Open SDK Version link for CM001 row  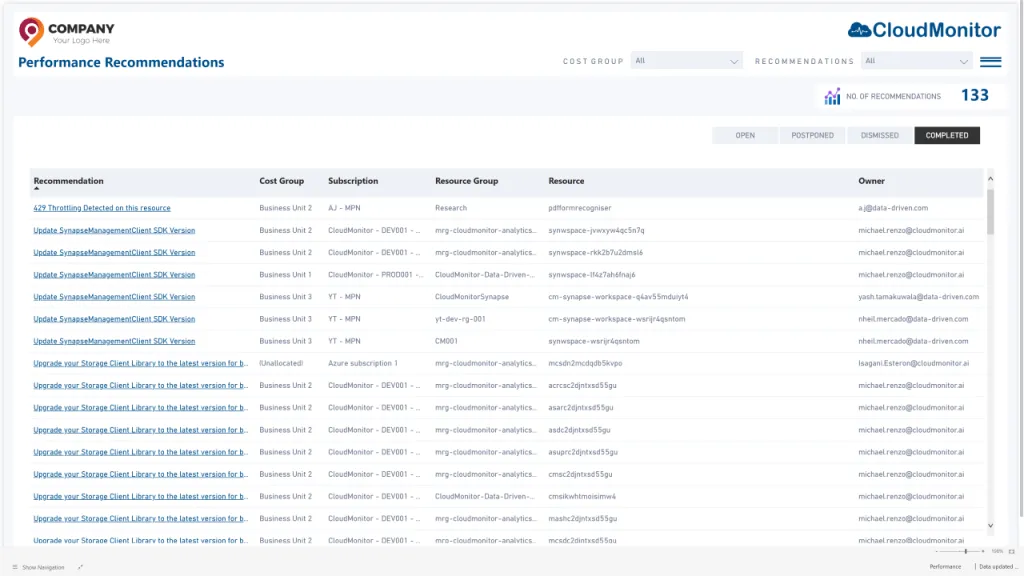[114, 341]
